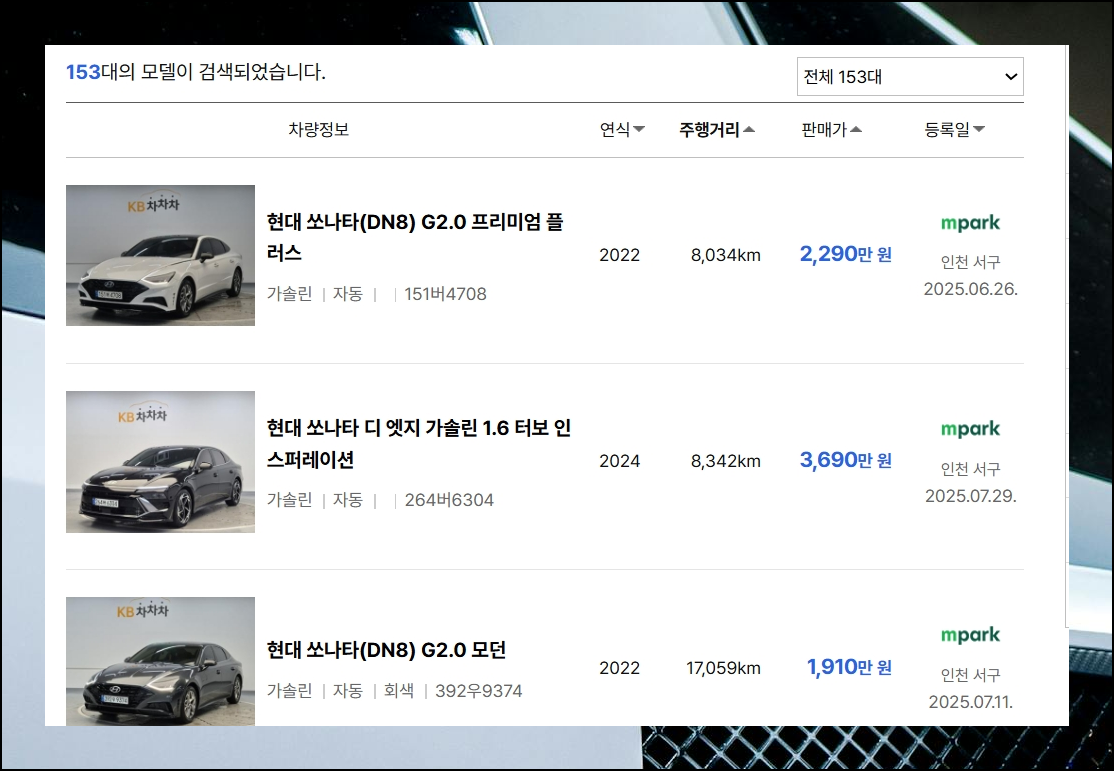Click 회색 color label in 모던 row
This screenshot has width=1114, height=771.
(x=399, y=691)
